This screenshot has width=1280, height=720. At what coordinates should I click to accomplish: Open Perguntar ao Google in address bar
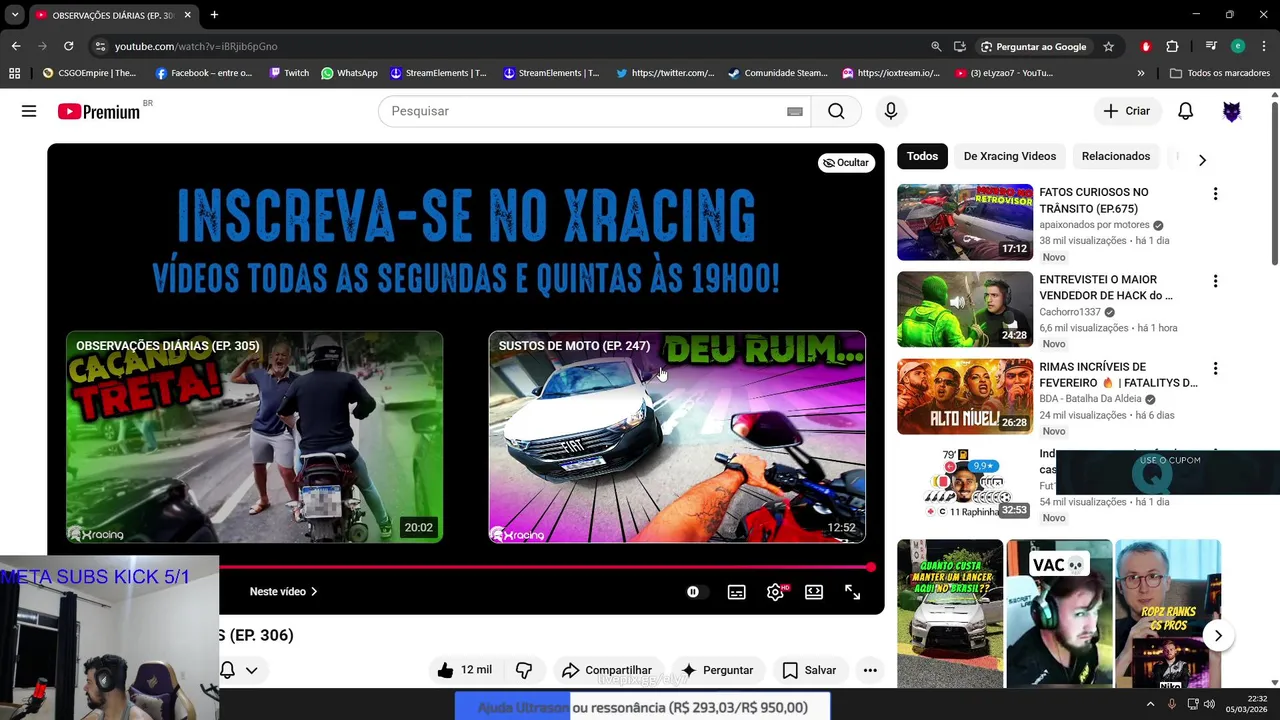(1034, 46)
